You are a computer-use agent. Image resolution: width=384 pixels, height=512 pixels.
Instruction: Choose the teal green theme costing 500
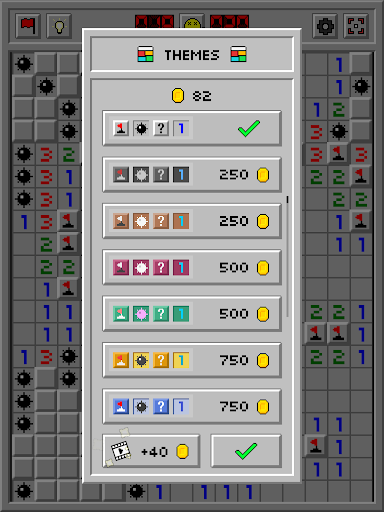[192, 314]
